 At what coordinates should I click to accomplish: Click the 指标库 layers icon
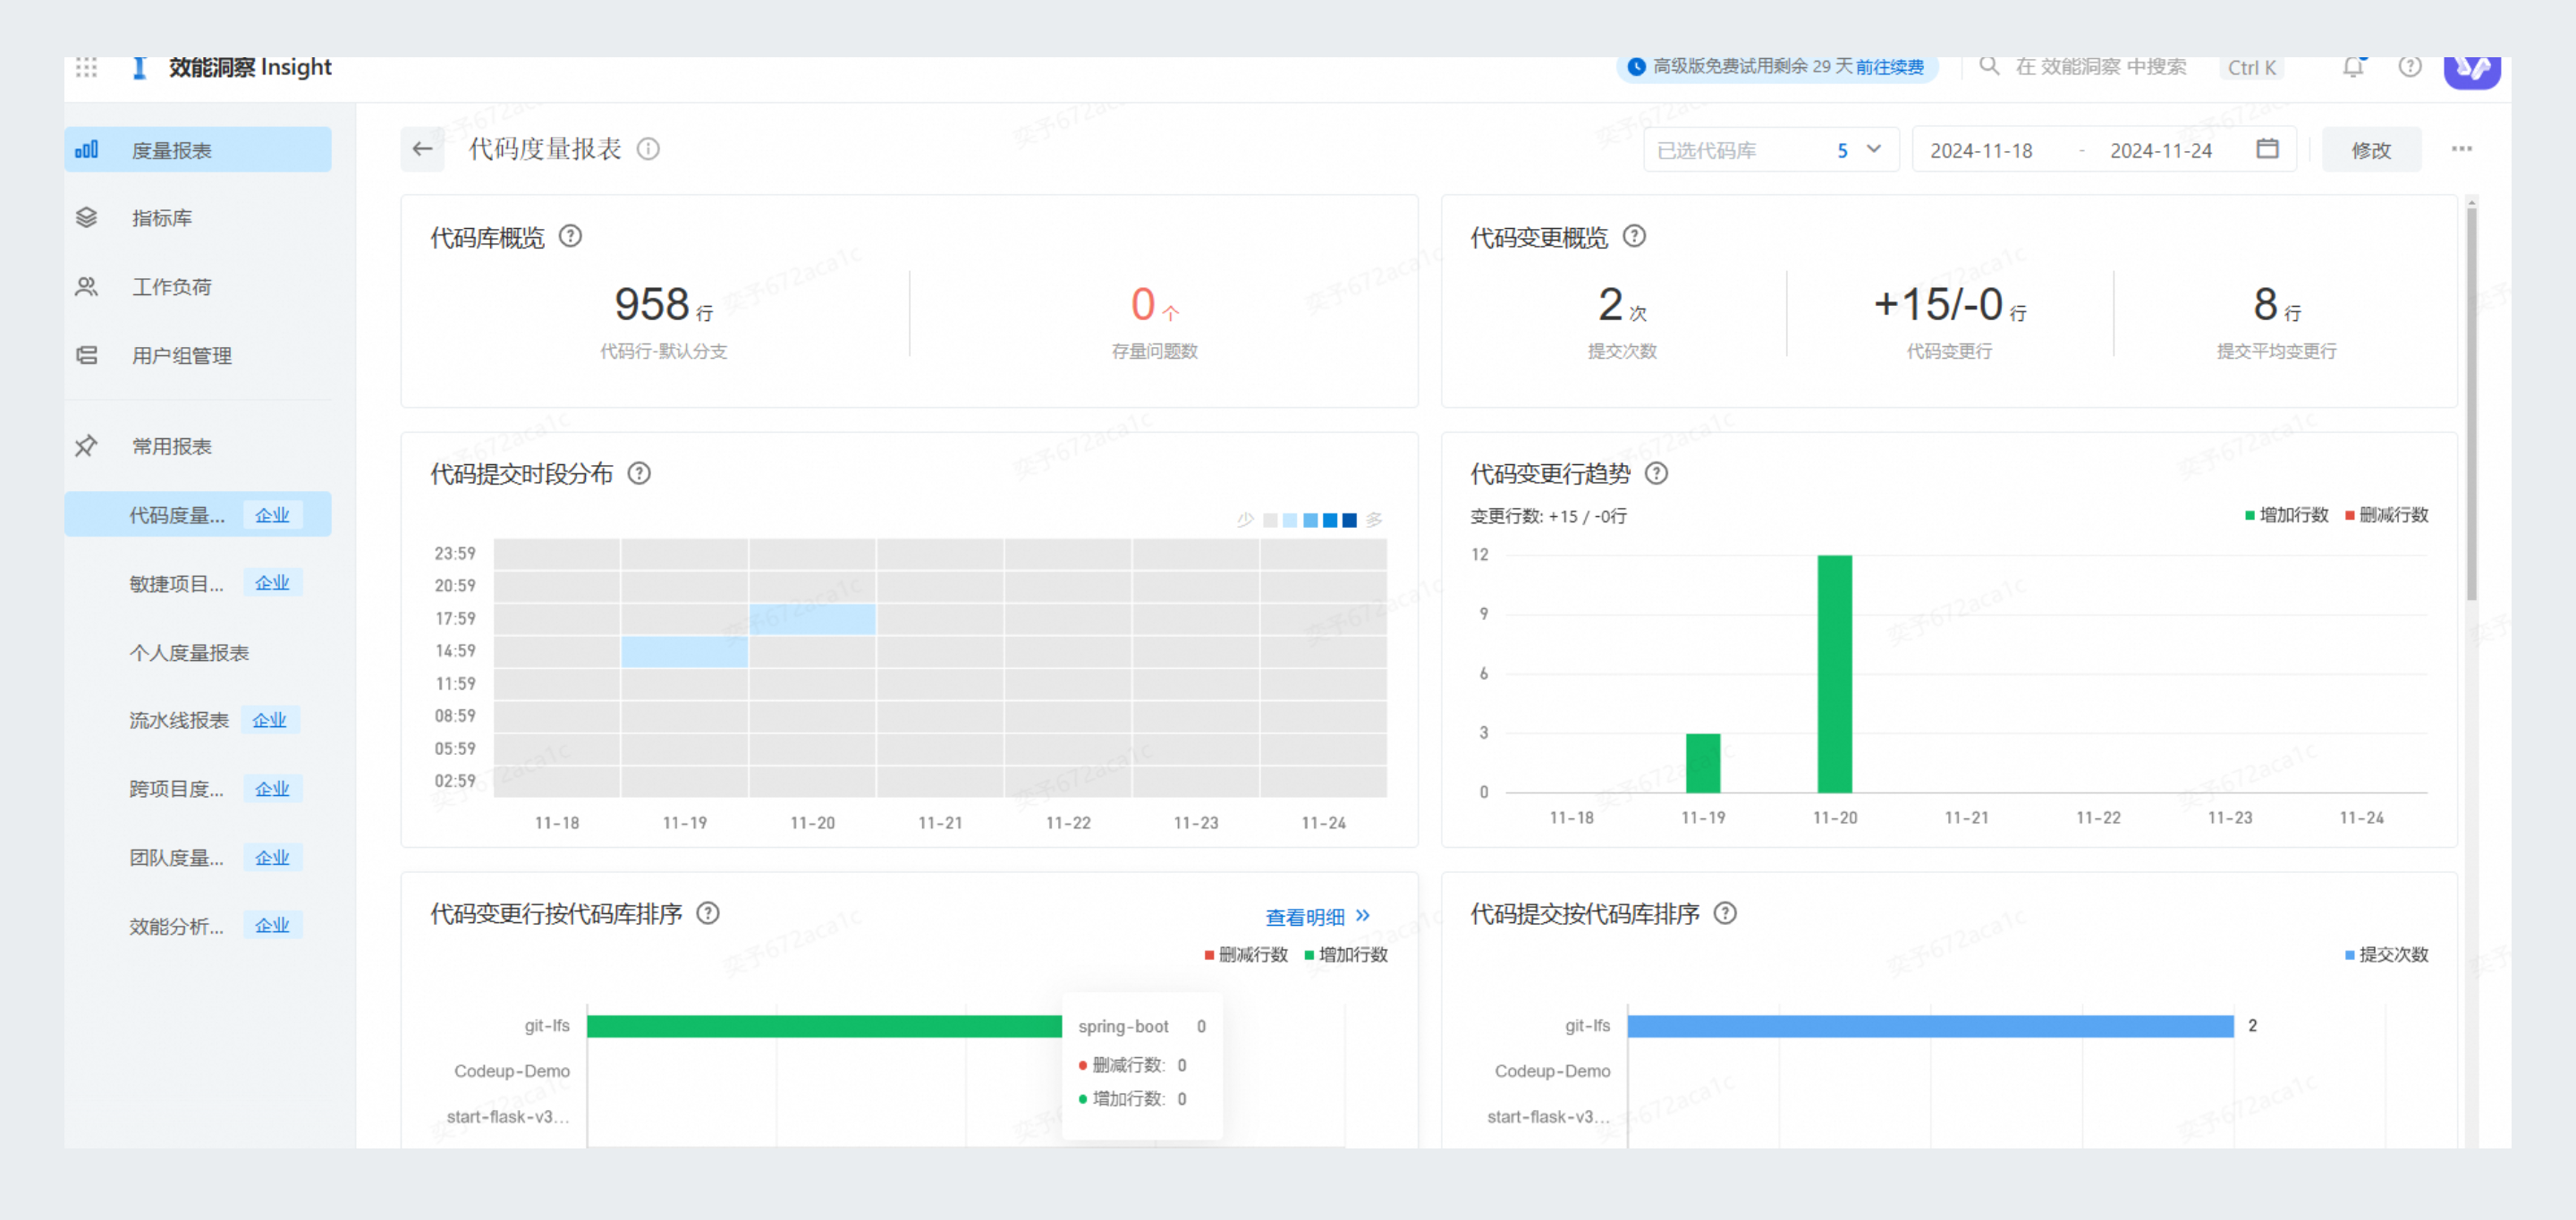click(x=87, y=218)
